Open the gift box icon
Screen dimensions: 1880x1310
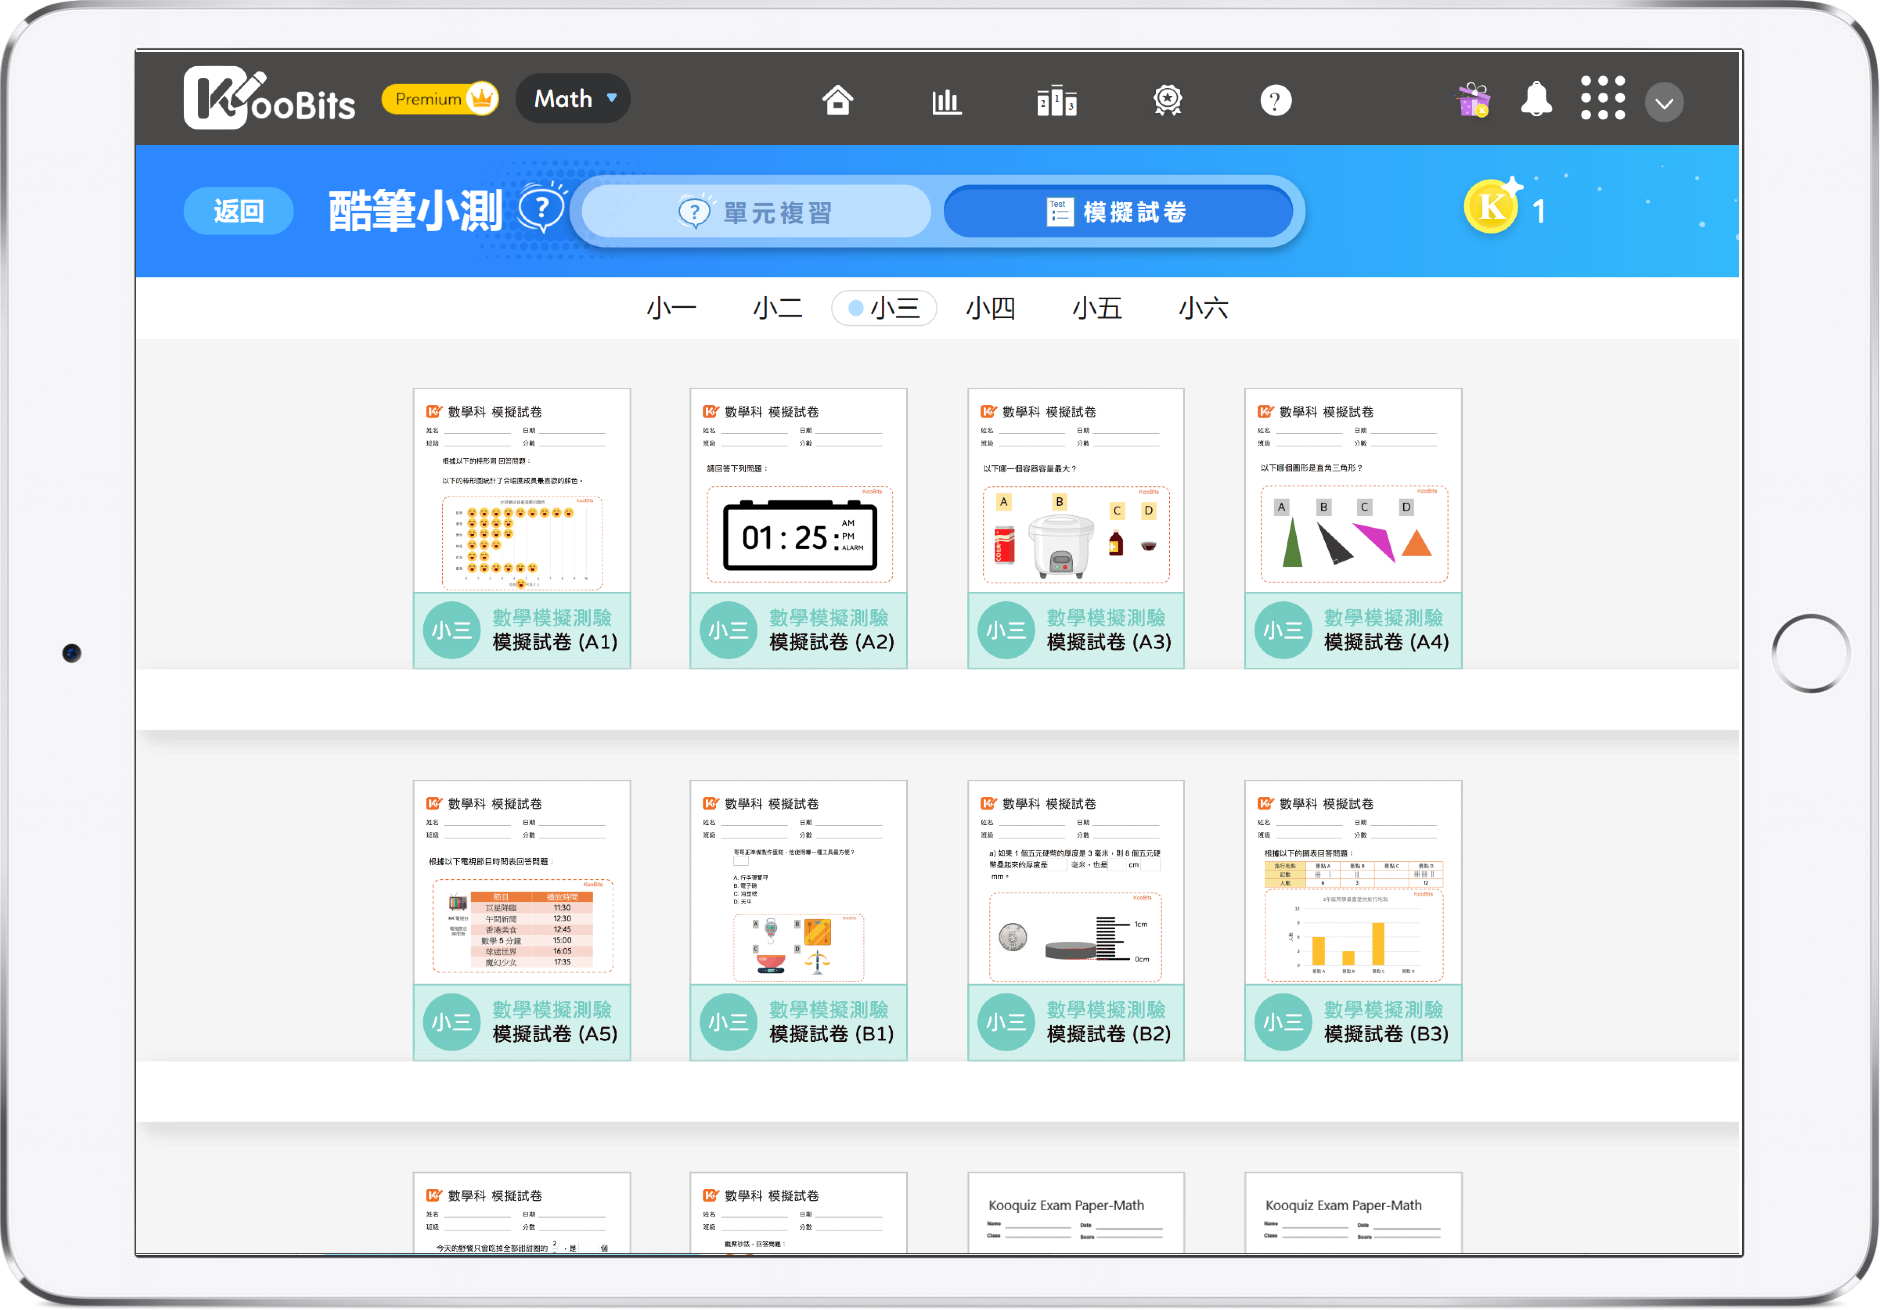tap(1473, 100)
